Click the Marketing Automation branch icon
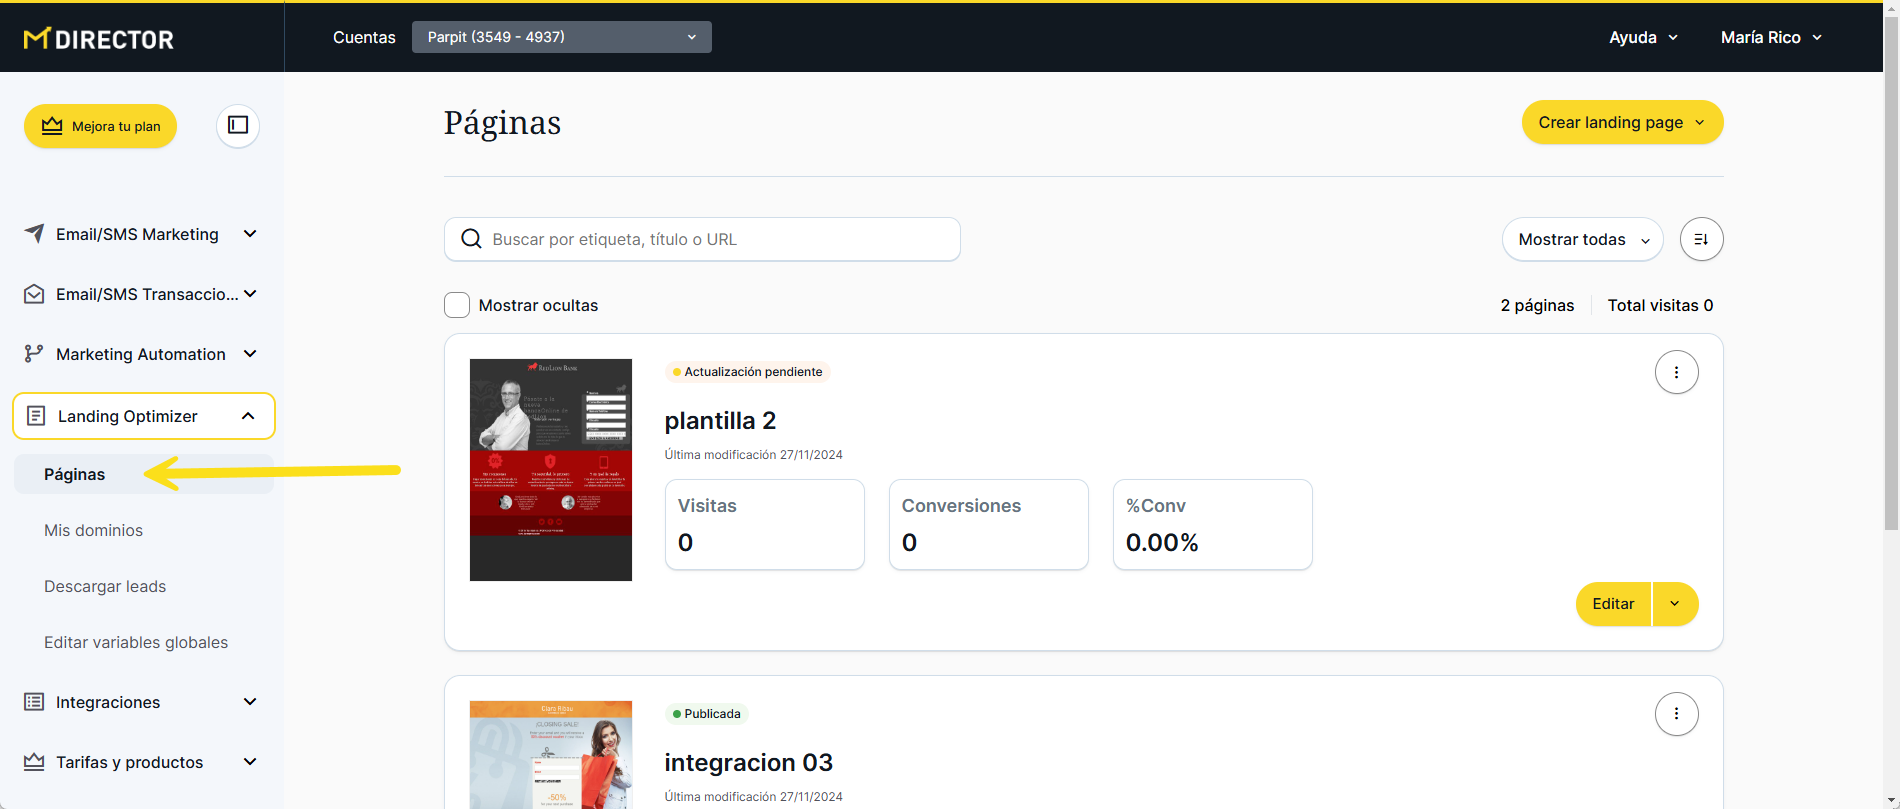This screenshot has height=809, width=1900. click(x=34, y=354)
